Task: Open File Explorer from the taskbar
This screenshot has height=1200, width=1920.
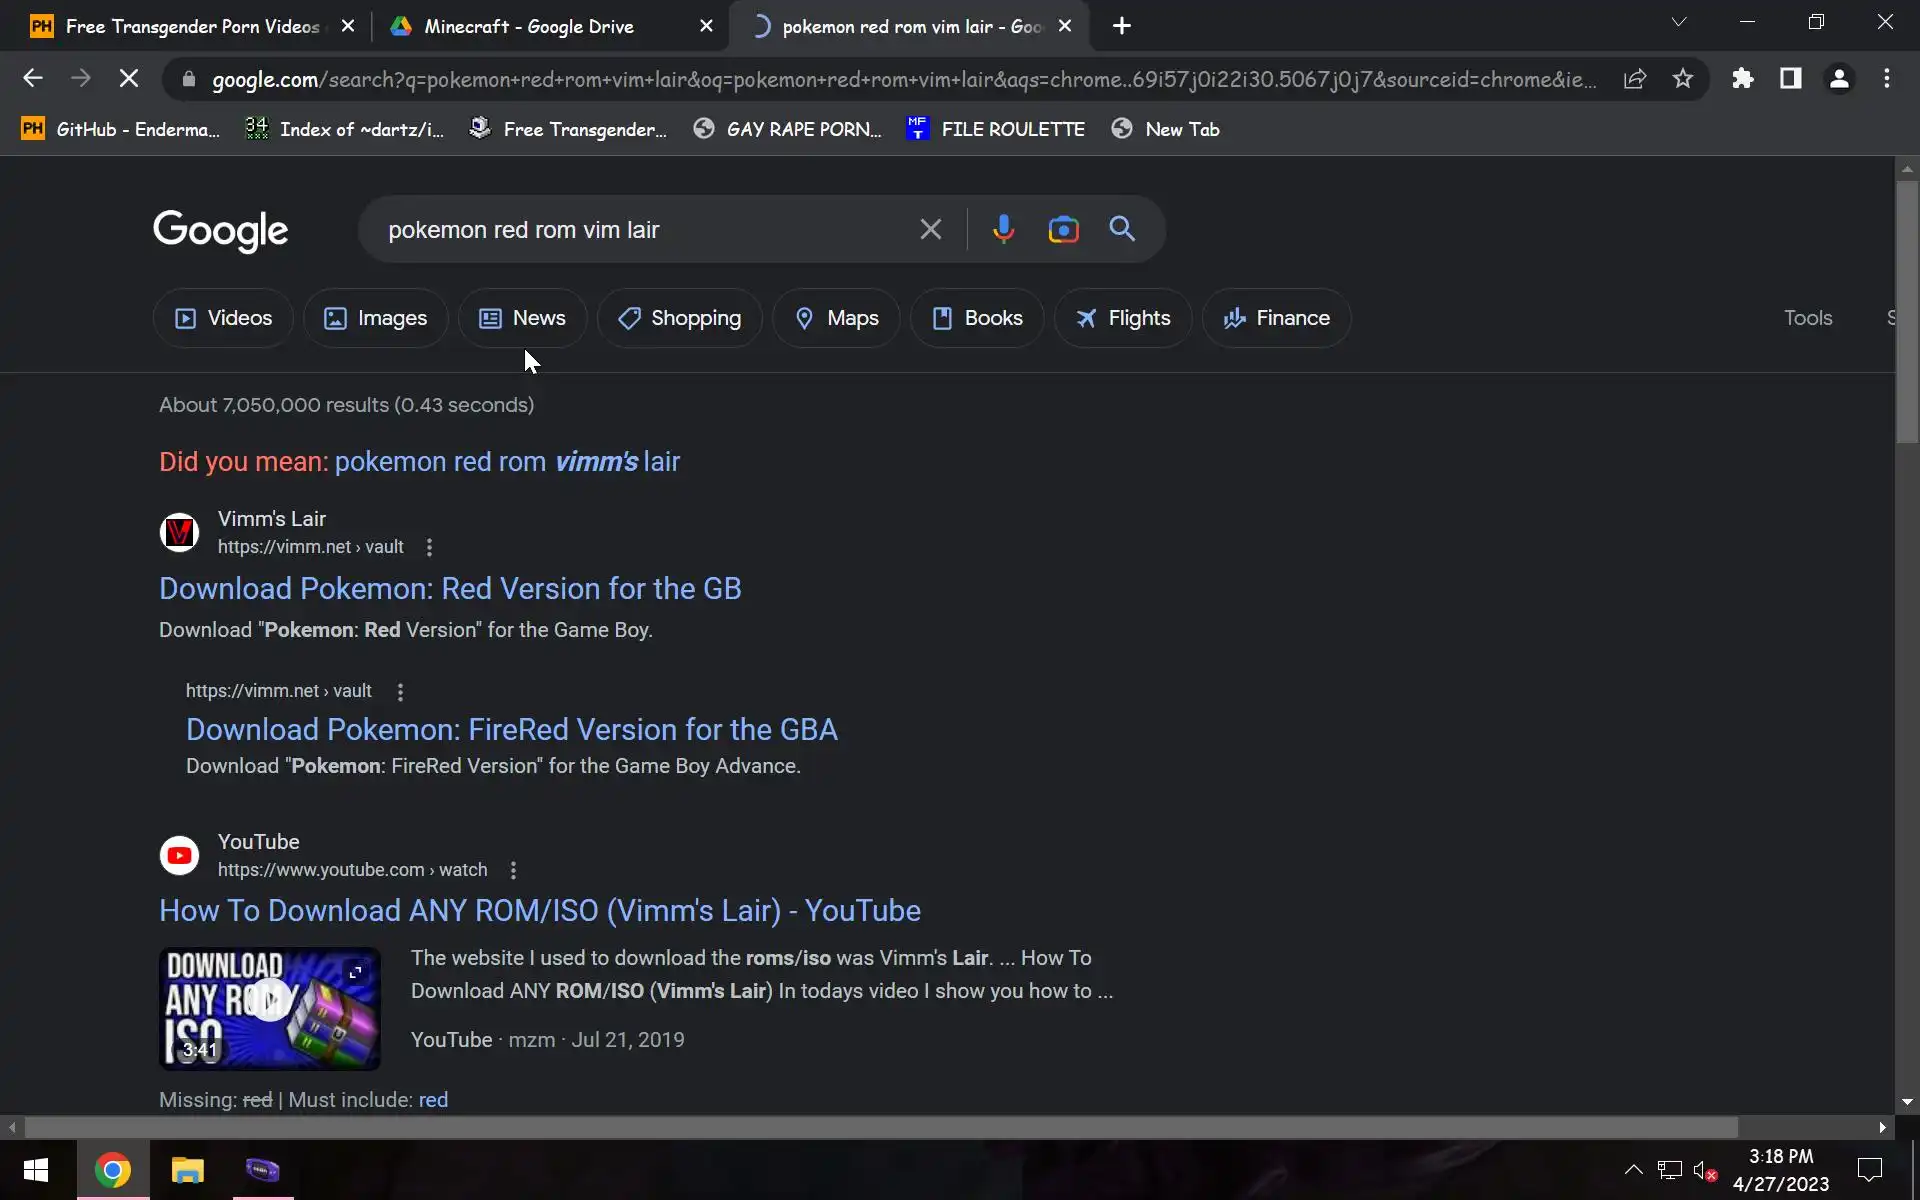Action: 187,1170
